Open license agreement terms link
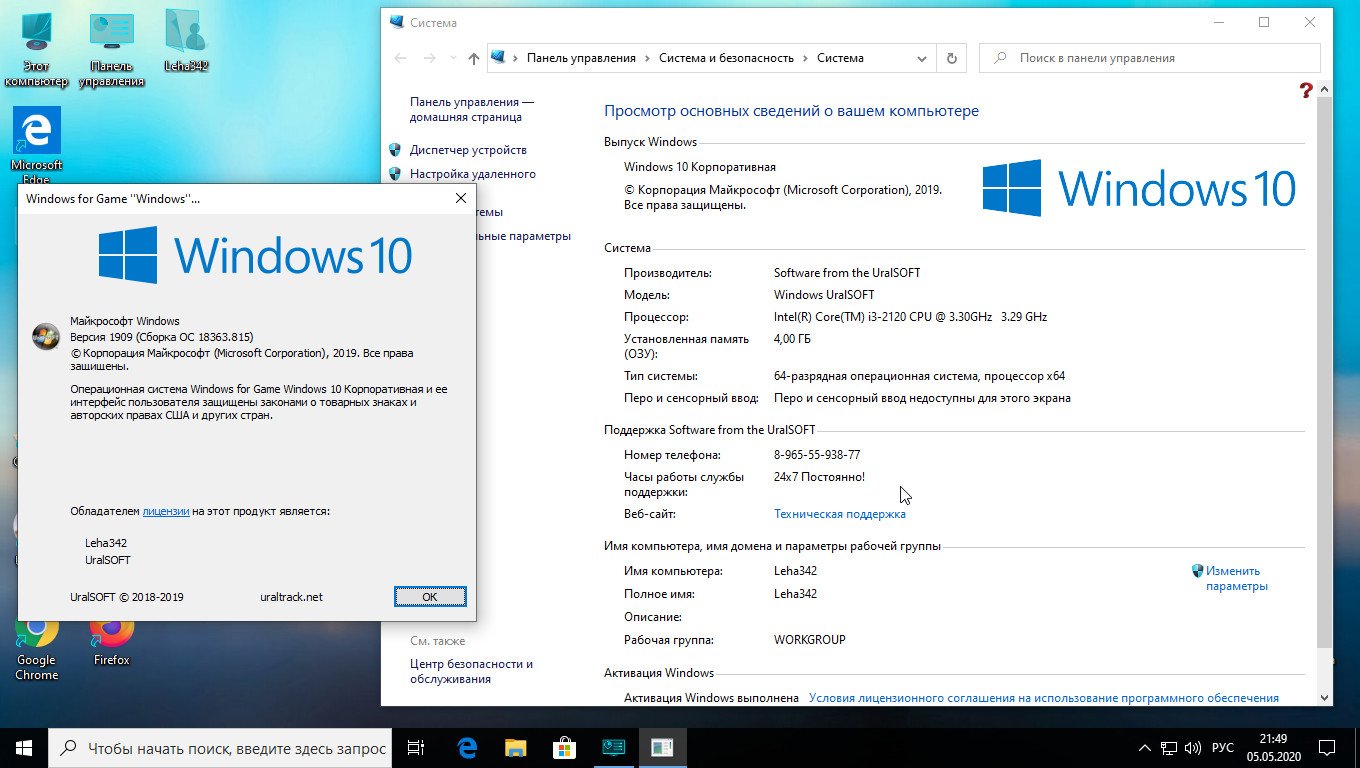1360x768 pixels. (x=1043, y=698)
